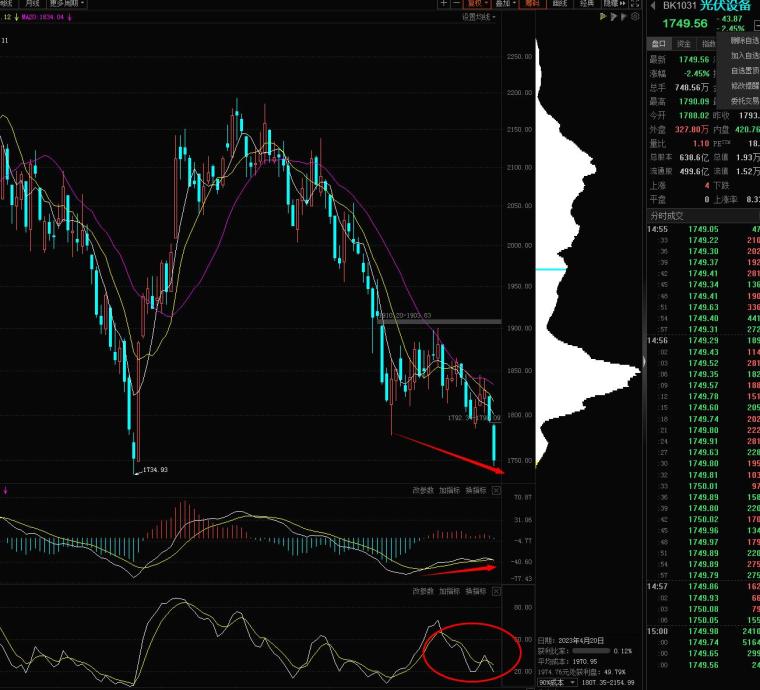760x690 pixels.
Task: Select the 资金 tab in quote panel
Action: coord(684,44)
